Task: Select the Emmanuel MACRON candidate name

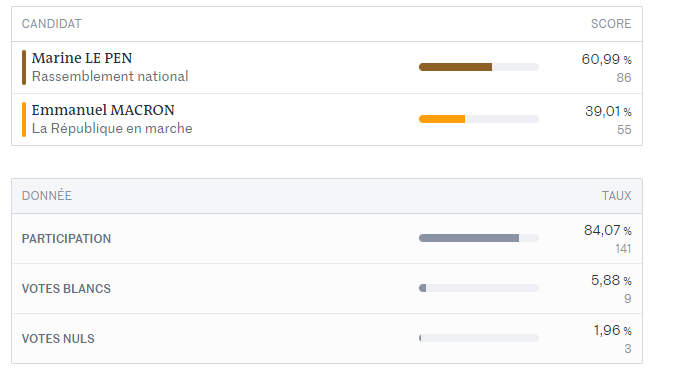Action: pyautogui.click(x=103, y=110)
